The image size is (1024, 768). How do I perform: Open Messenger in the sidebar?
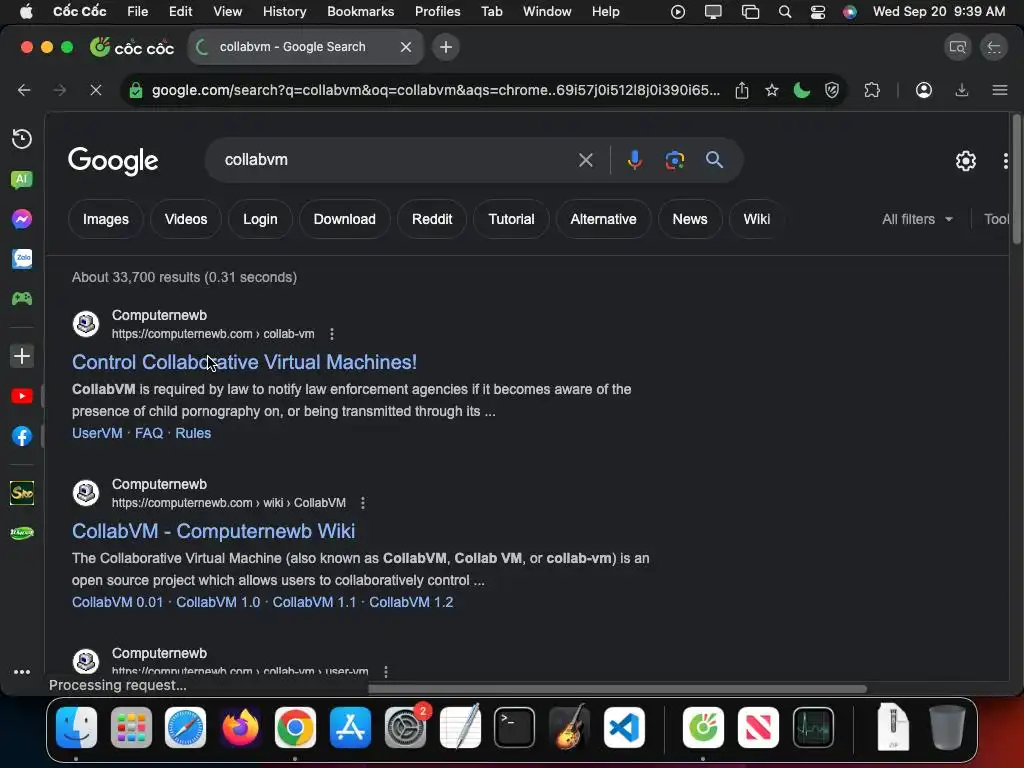[x=22, y=219]
